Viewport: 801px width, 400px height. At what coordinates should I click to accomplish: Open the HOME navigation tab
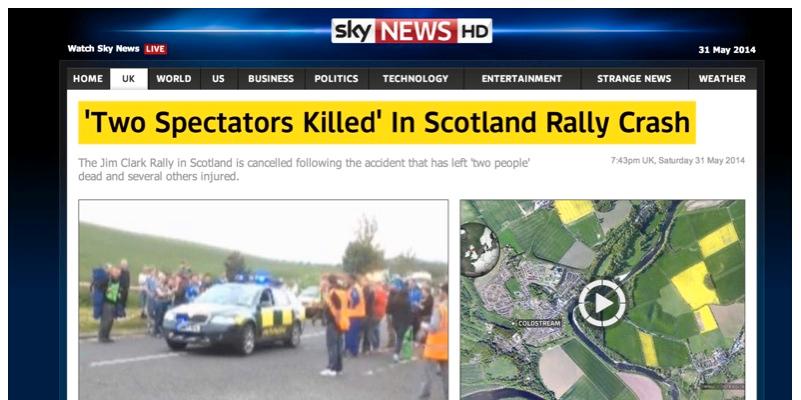(88, 79)
